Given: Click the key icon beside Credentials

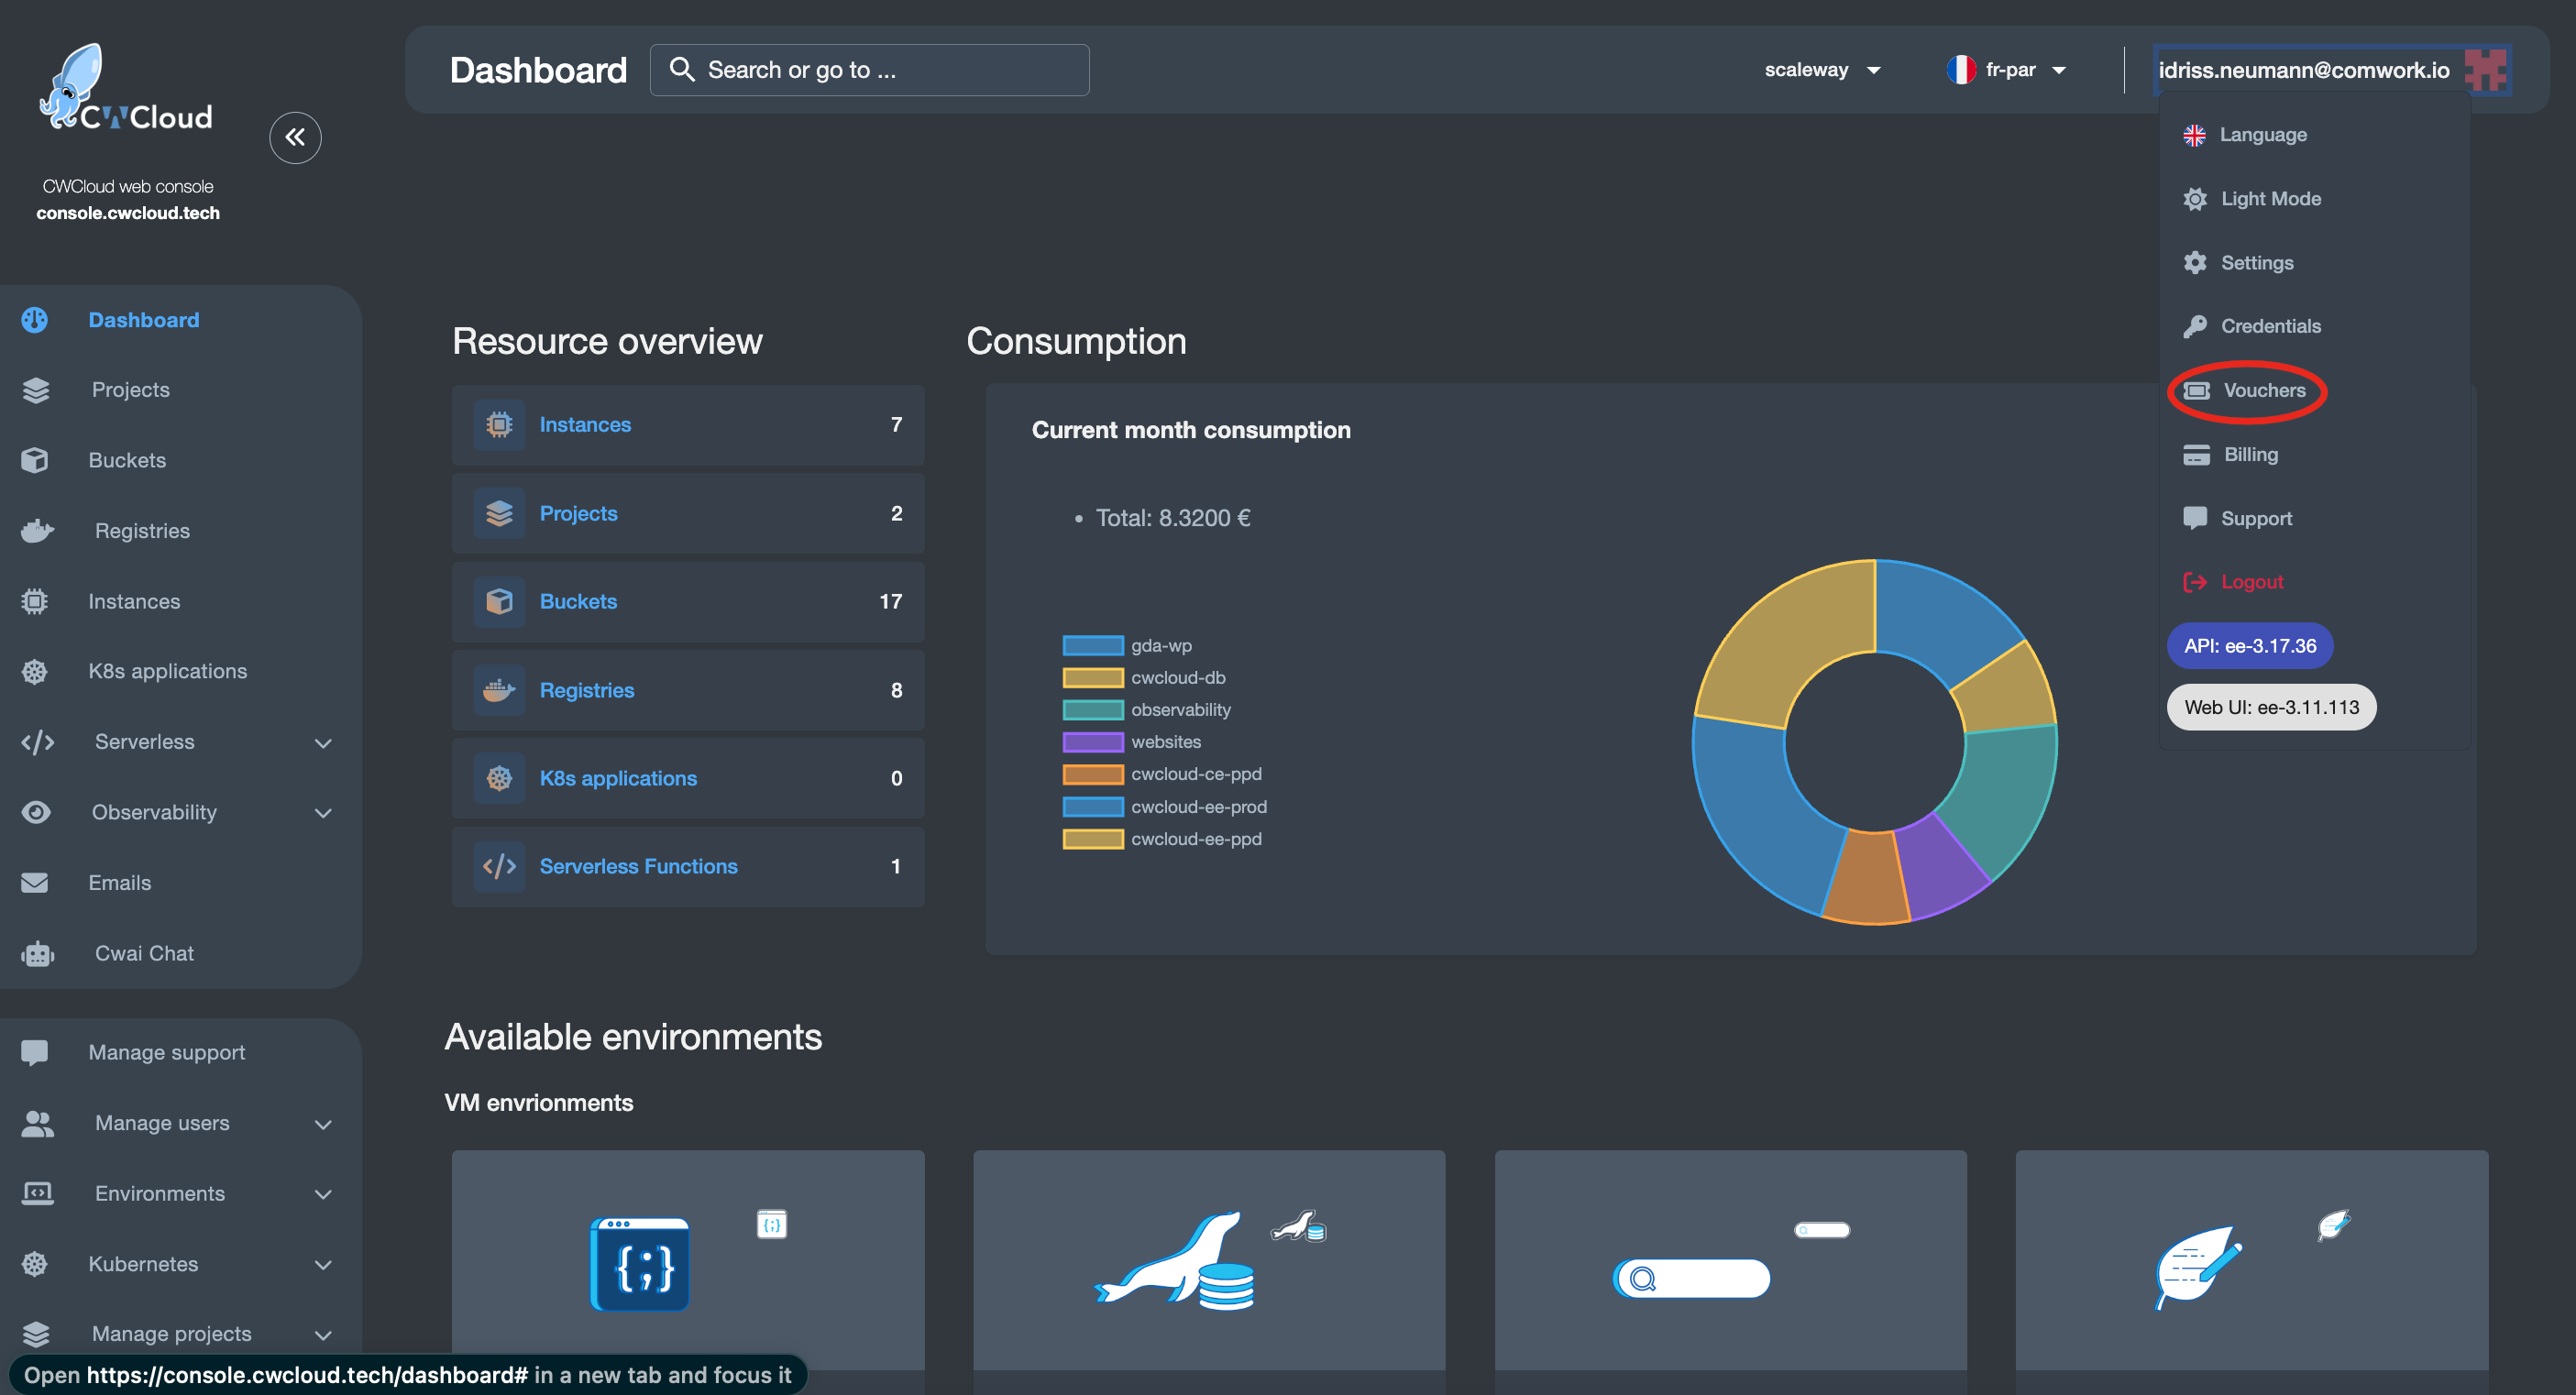Looking at the screenshot, I should point(2195,326).
